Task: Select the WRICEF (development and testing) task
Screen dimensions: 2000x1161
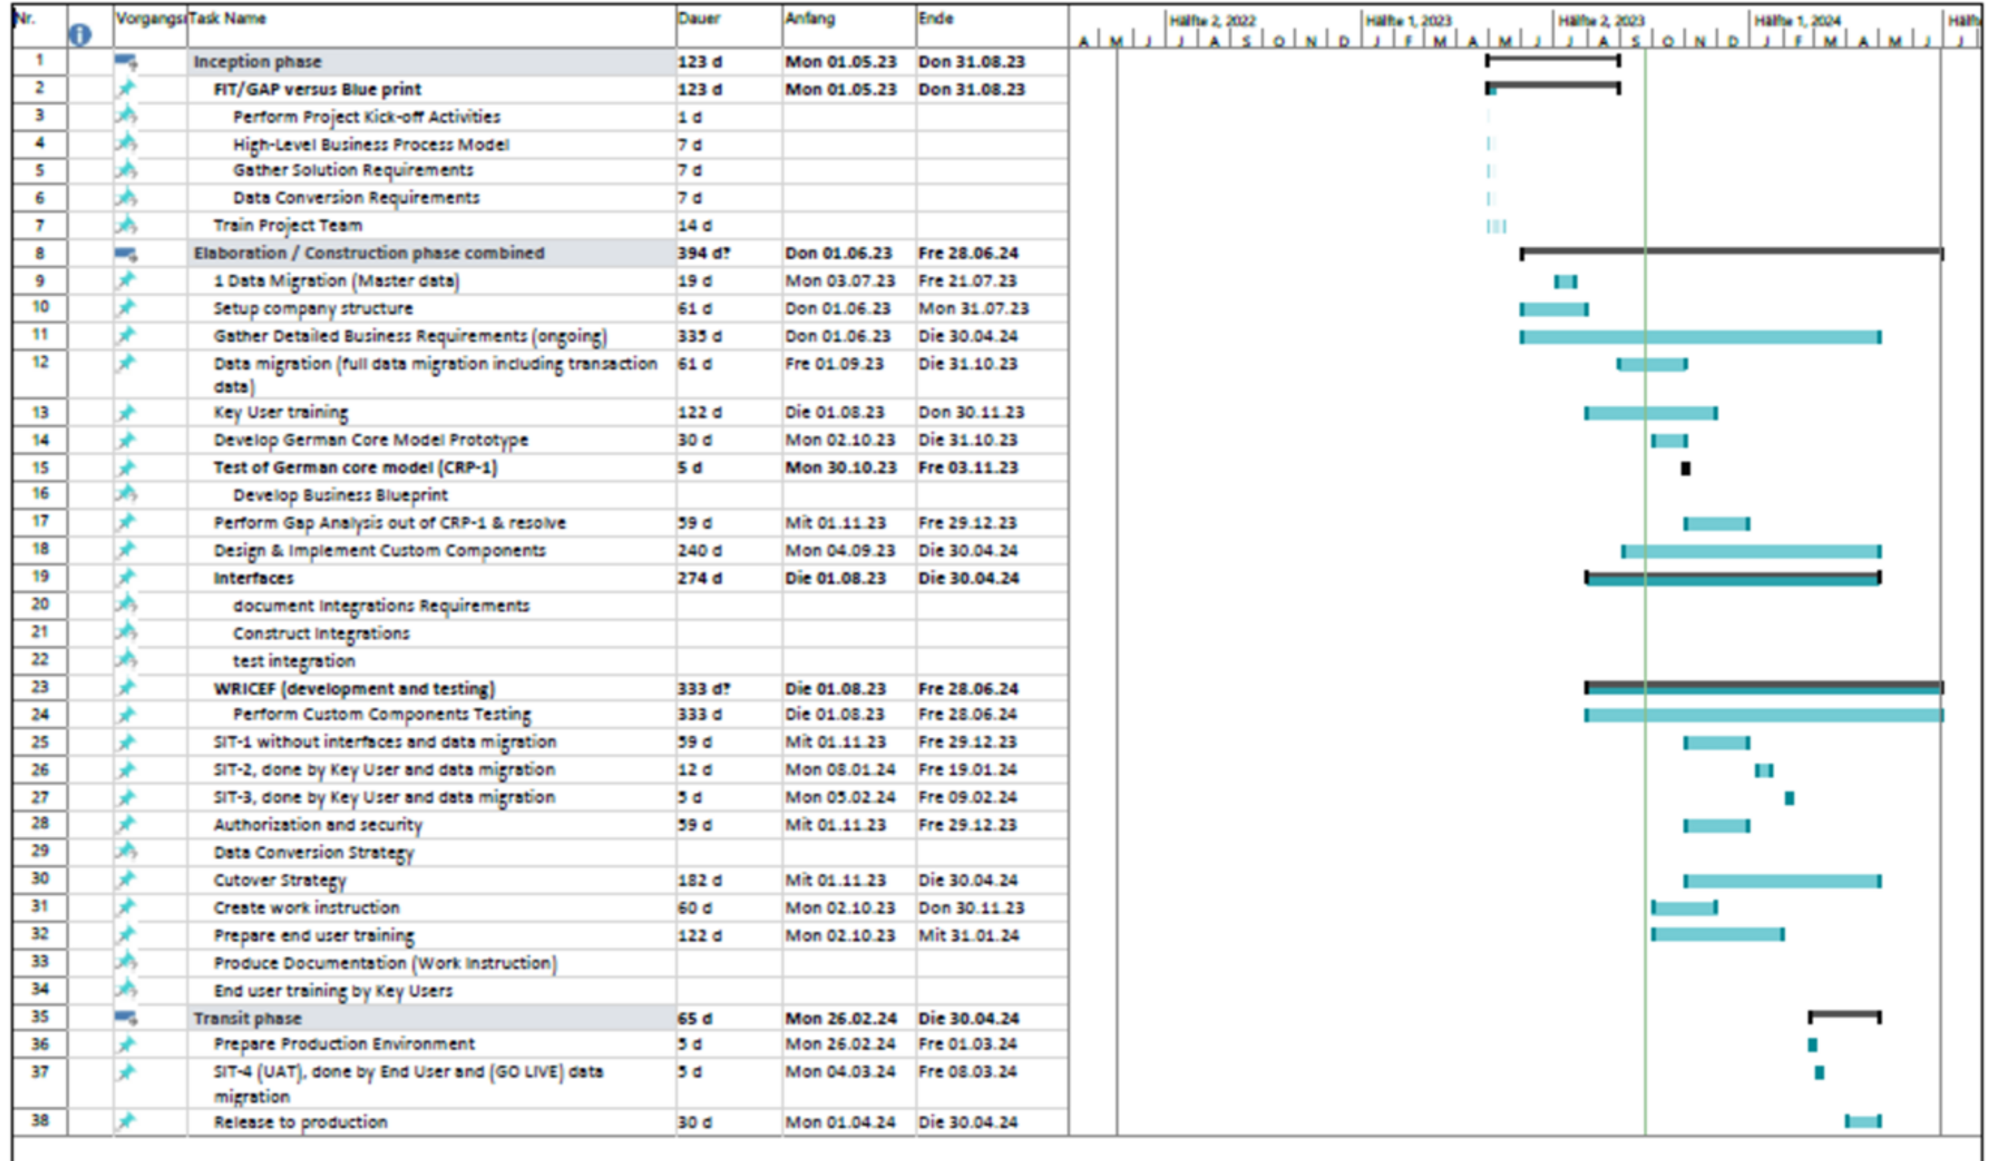Action: 354,689
